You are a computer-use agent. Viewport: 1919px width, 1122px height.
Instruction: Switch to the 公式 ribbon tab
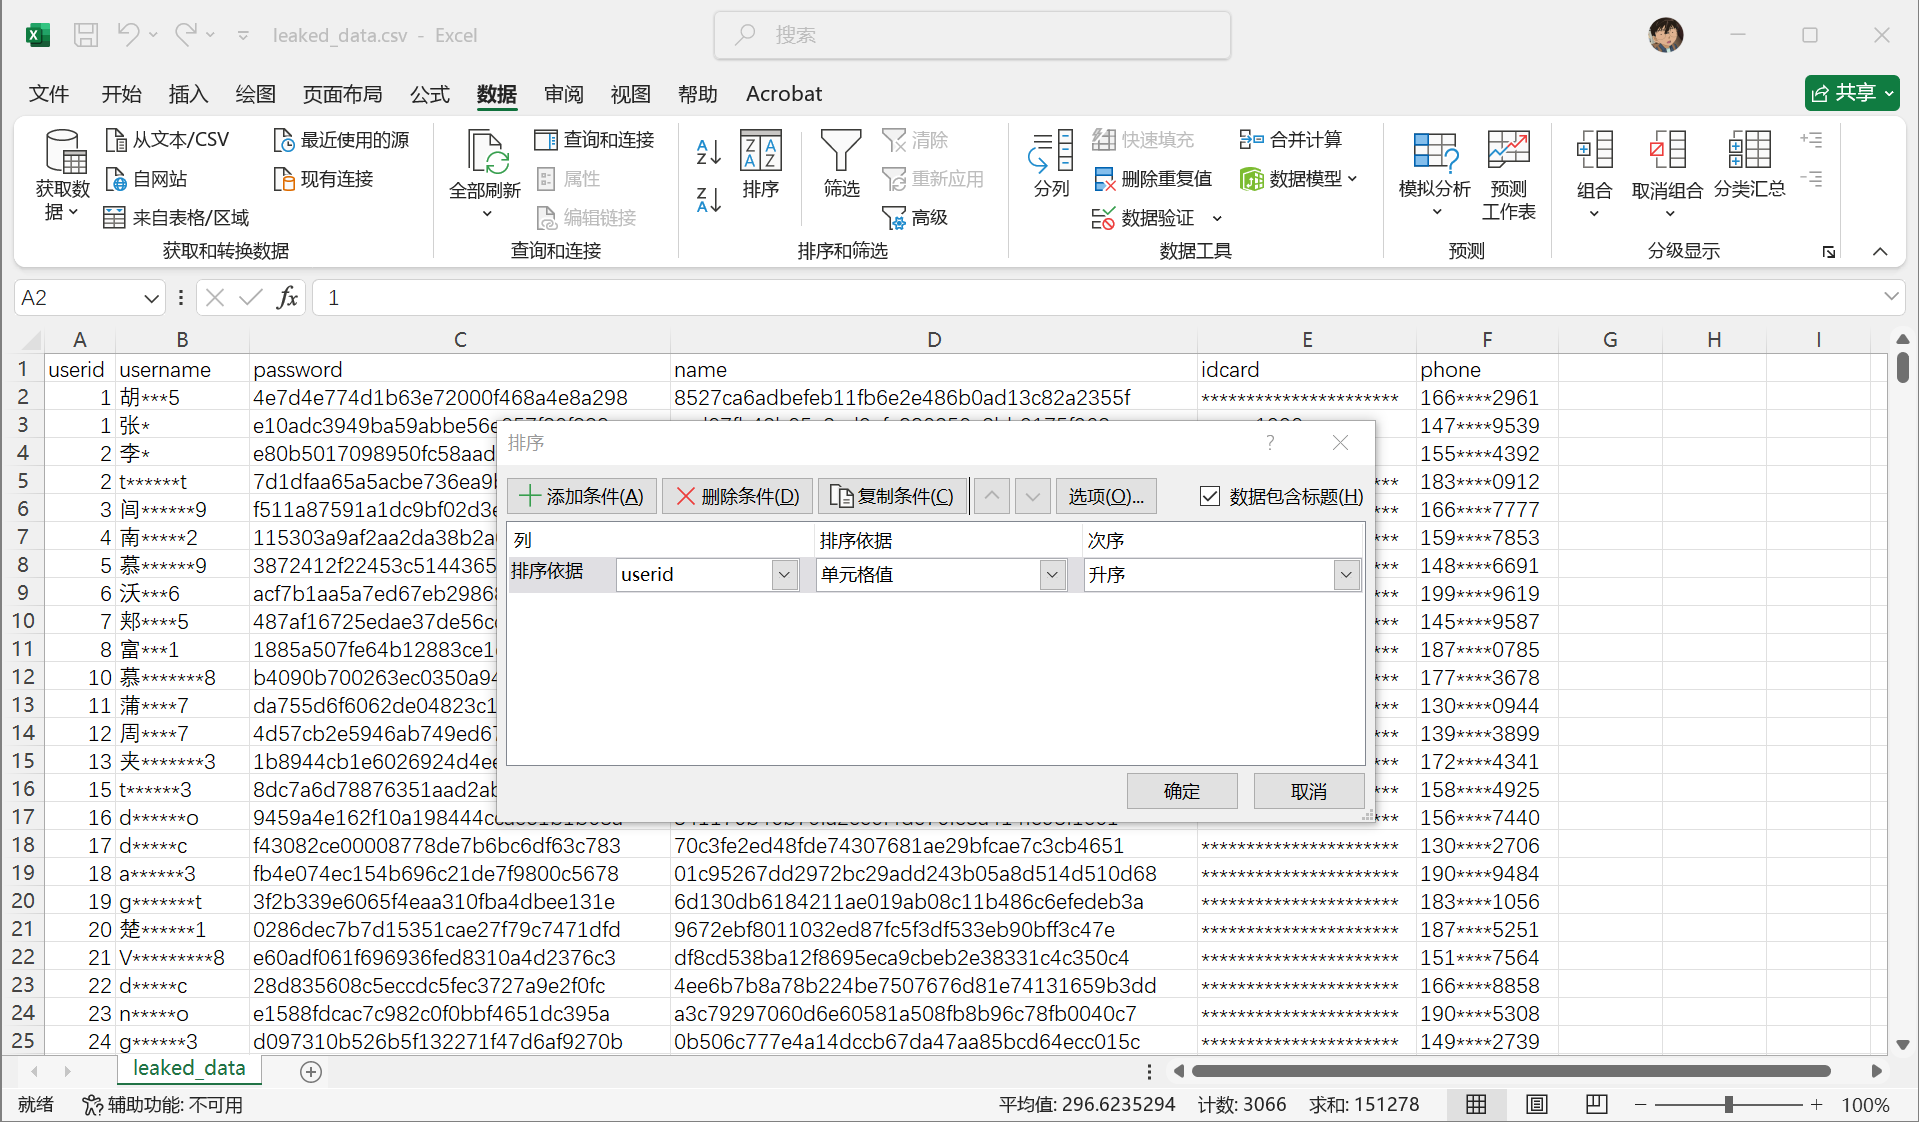click(429, 94)
